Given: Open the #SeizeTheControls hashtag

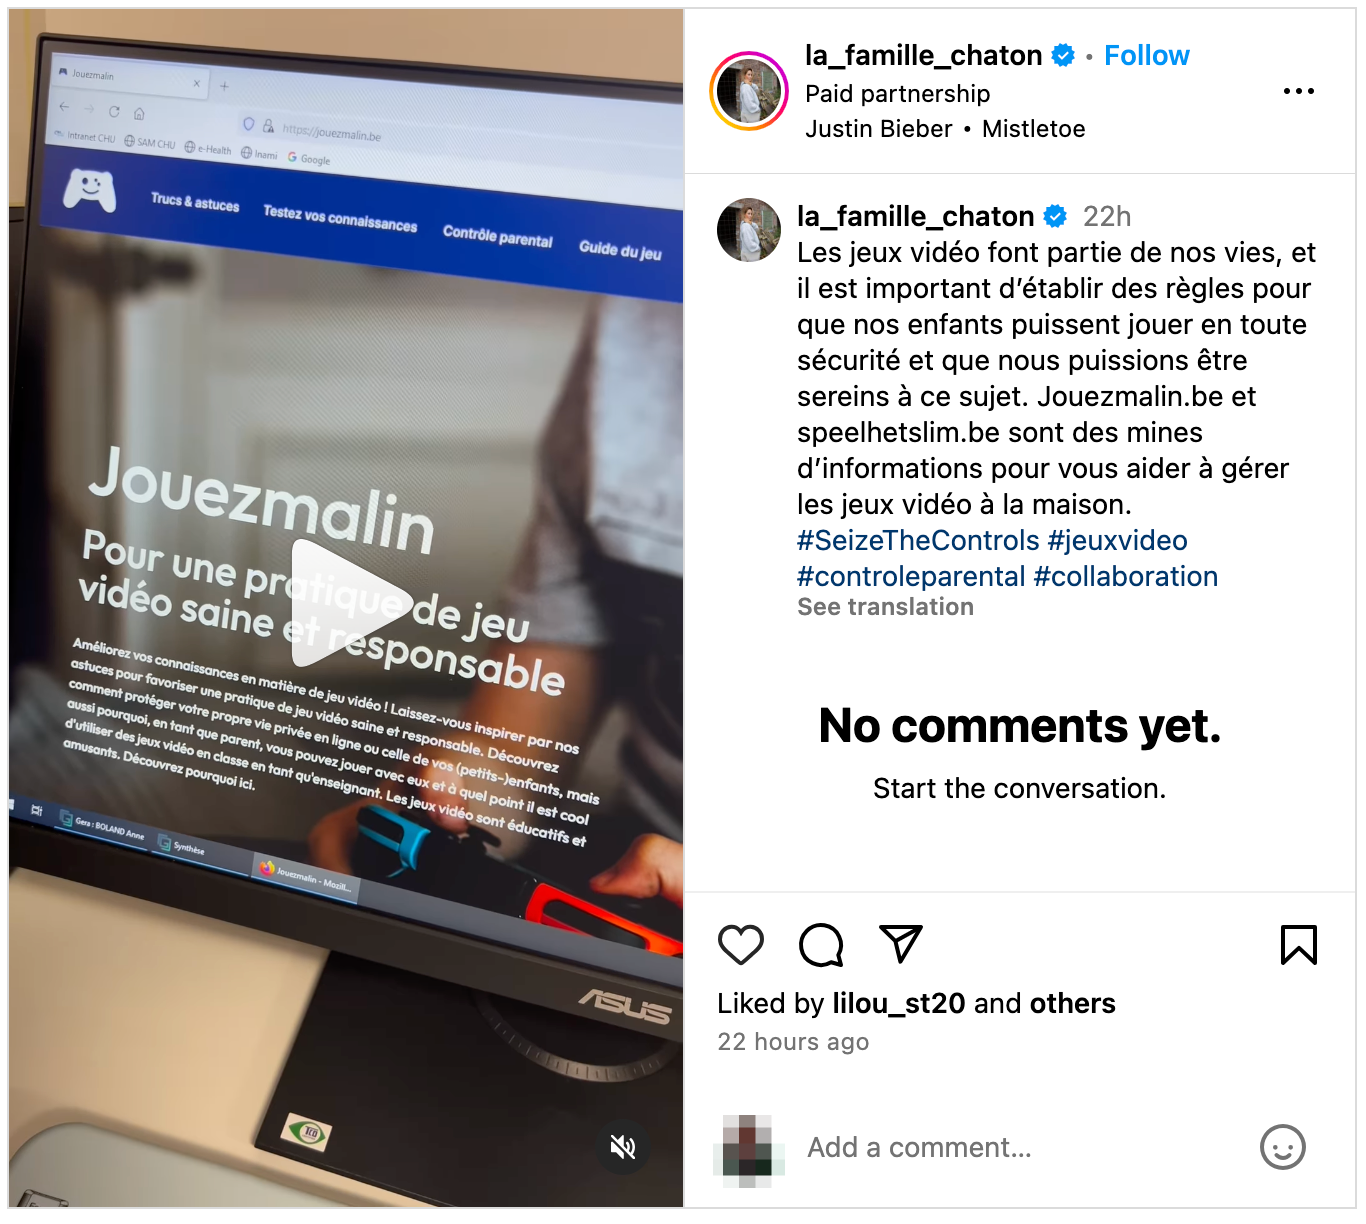Looking at the screenshot, I should tap(918, 541).
